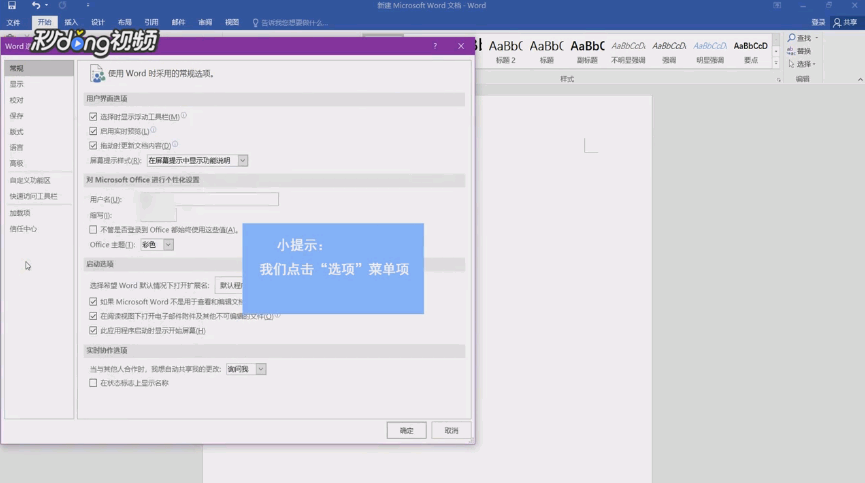865x483 pixels.
Task: Apply the 明显强调 style
Action: coord(709,52)
